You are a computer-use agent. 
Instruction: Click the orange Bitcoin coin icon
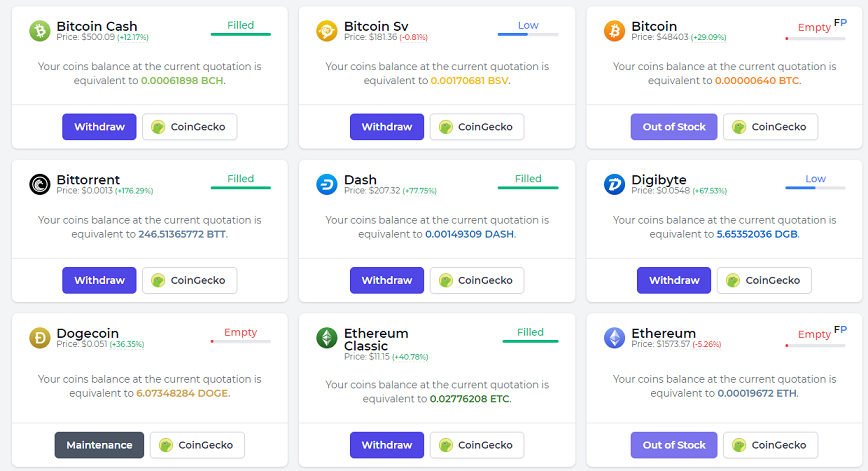tap(614, 30)
